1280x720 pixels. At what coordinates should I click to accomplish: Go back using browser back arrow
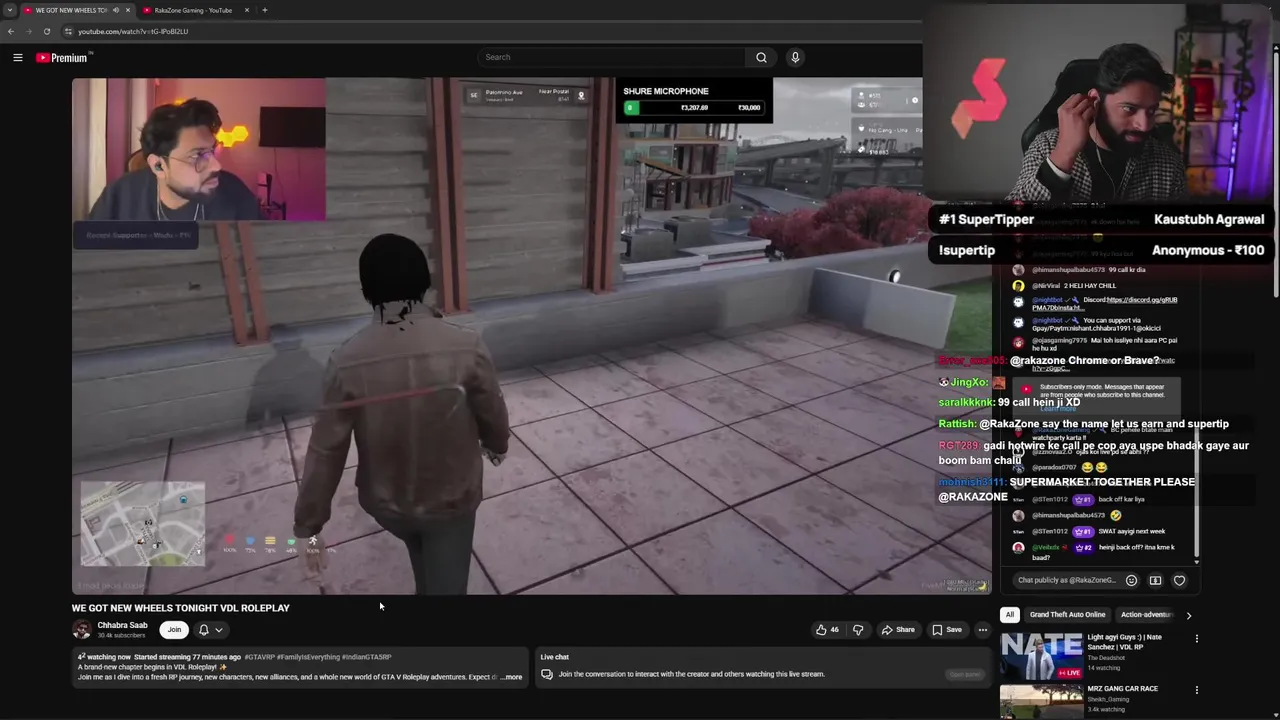[11, 31]
